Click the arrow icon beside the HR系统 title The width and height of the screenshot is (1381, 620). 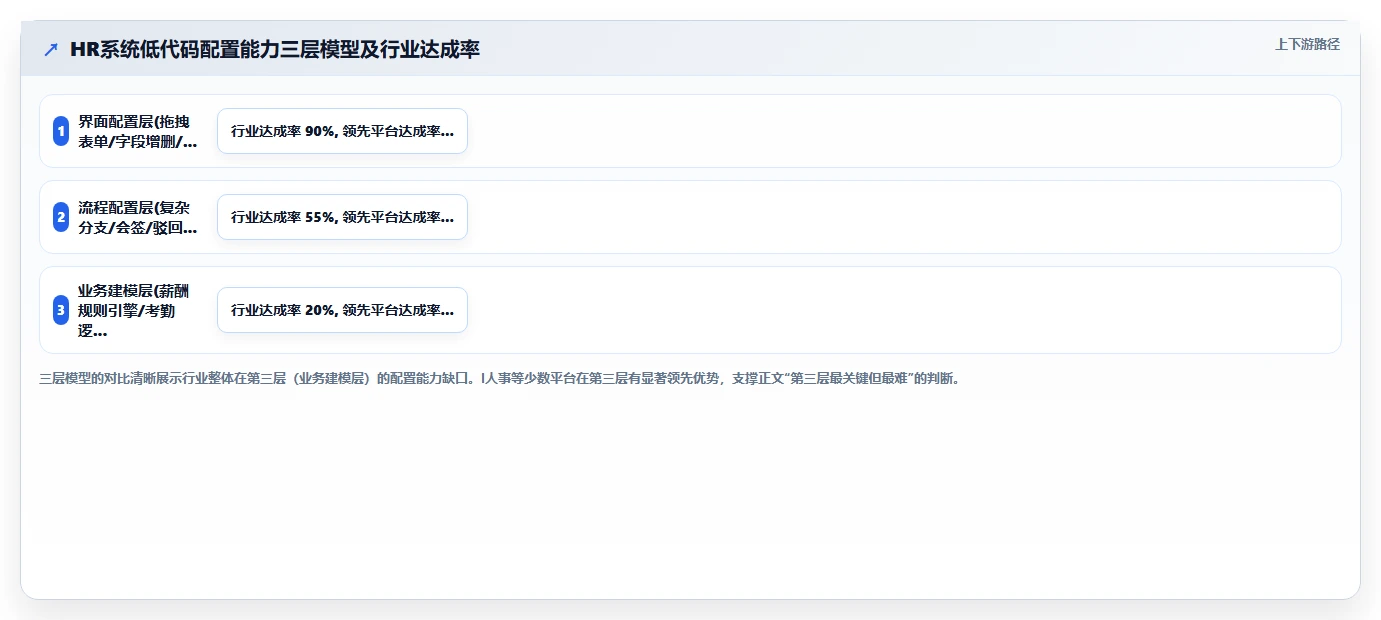pyautogui.click(x=51, y=49)
